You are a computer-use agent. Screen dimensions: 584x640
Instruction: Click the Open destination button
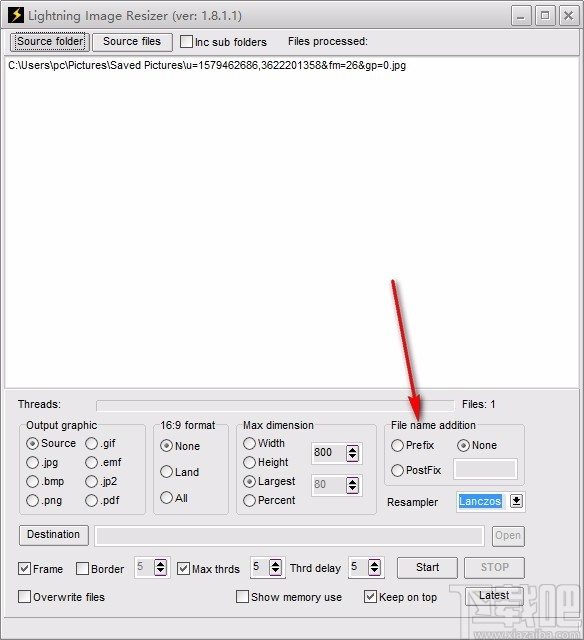tap(508, 536)
